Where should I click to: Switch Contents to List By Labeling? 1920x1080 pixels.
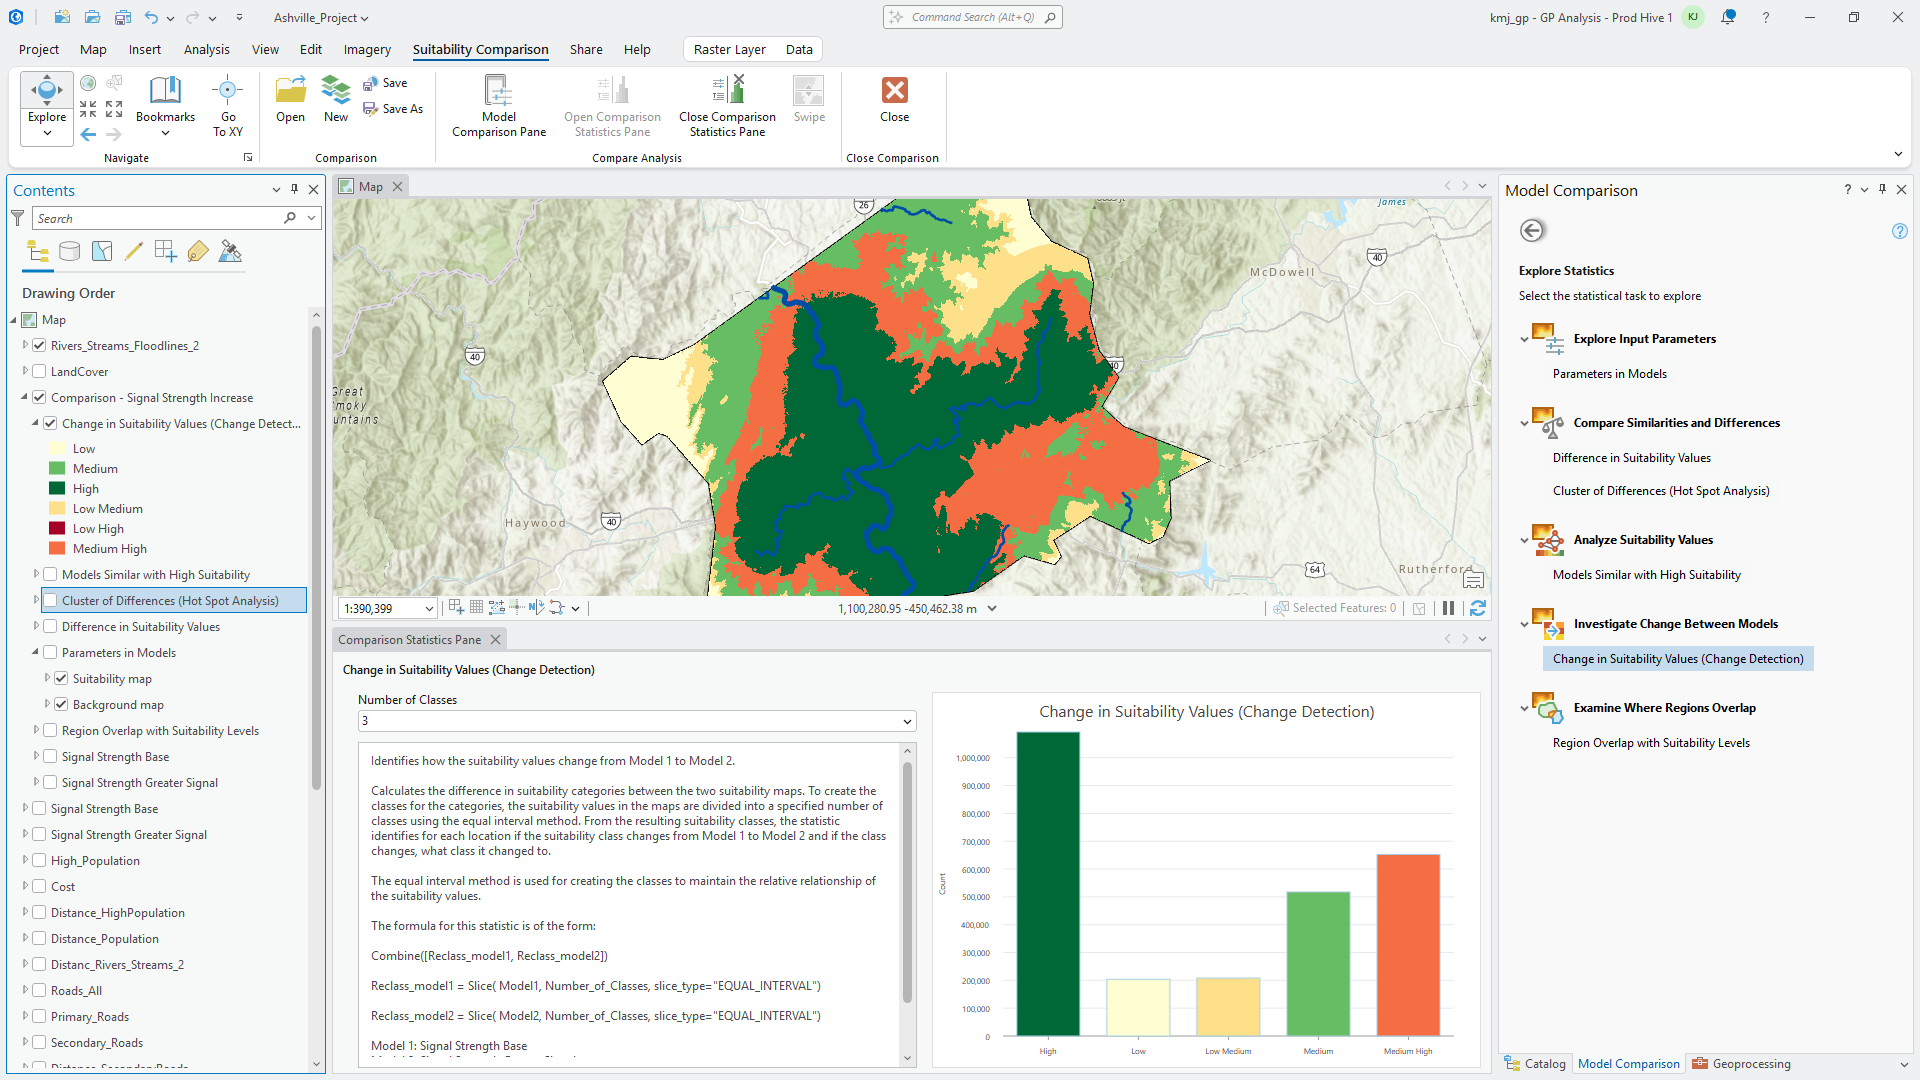coord(198,252)
